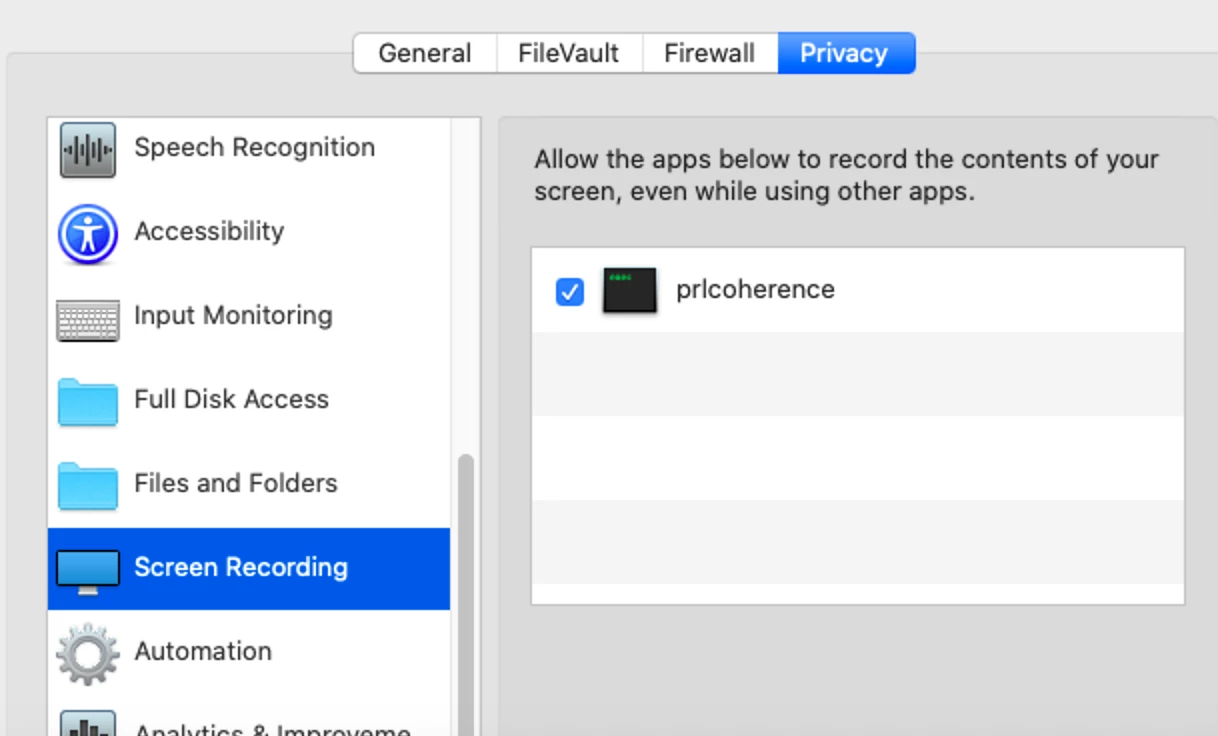This screenshot has height=736, width=1218.
Task: Click the Analytics chart icon in sidebar
Action: coord(88,724)
